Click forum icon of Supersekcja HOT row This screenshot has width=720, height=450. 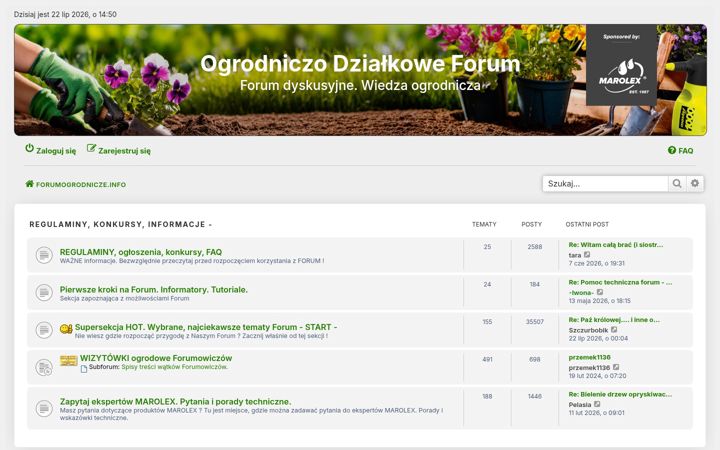[44, 330]
